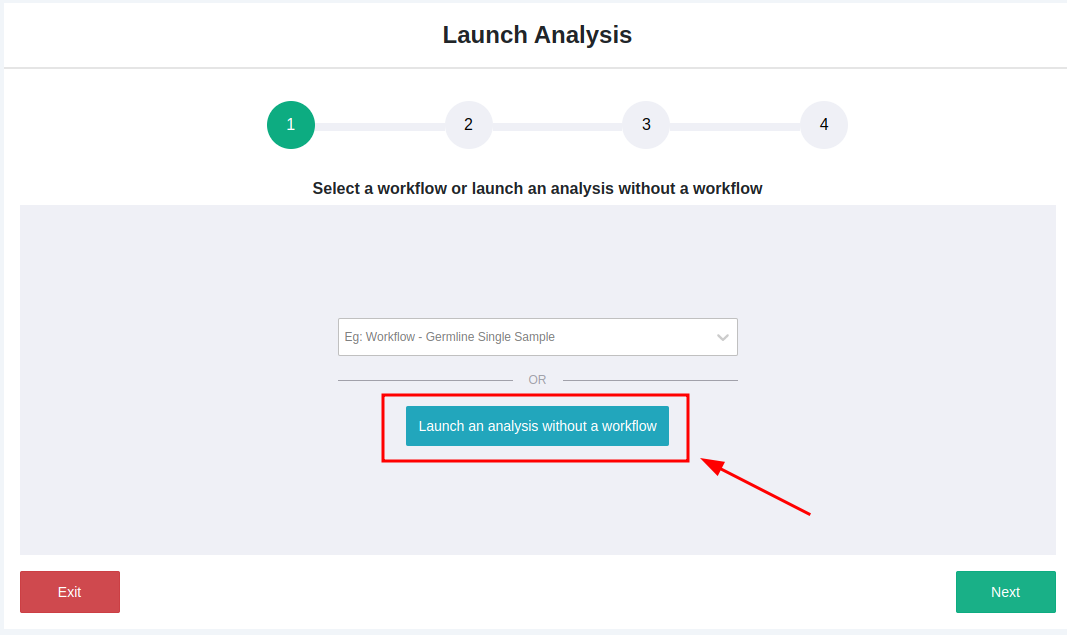Screen dimensions: 1067x635
Task: Click the red arrow annotation head
Action: pos(710,464)
